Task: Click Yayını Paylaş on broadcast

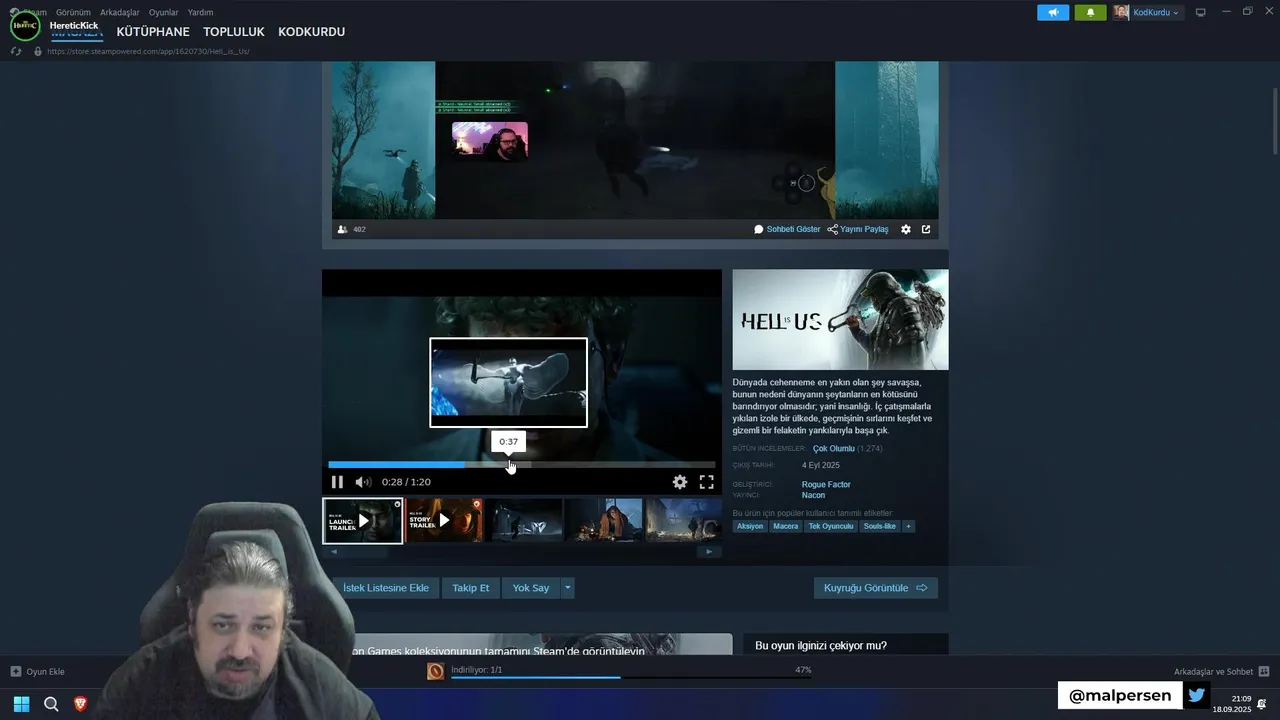Action: (x=858, y=229)
